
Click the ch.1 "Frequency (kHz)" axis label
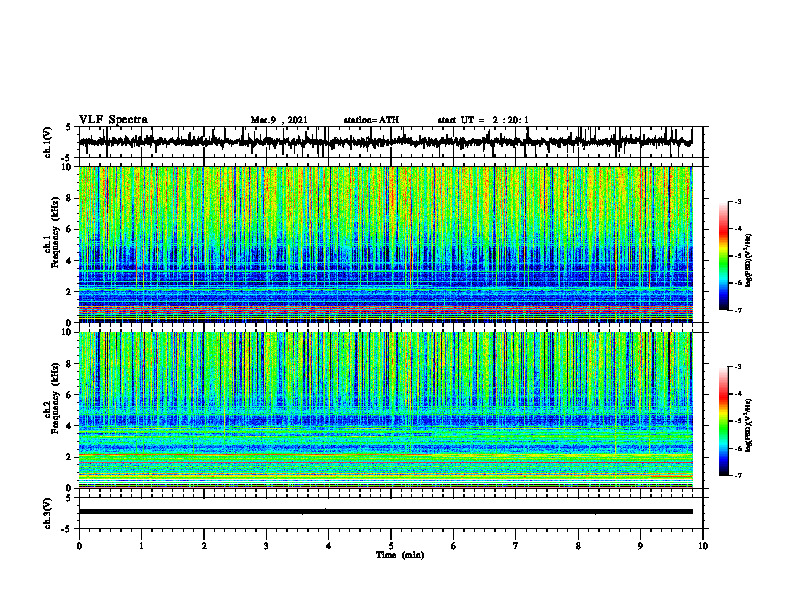(x=55, y=233)
